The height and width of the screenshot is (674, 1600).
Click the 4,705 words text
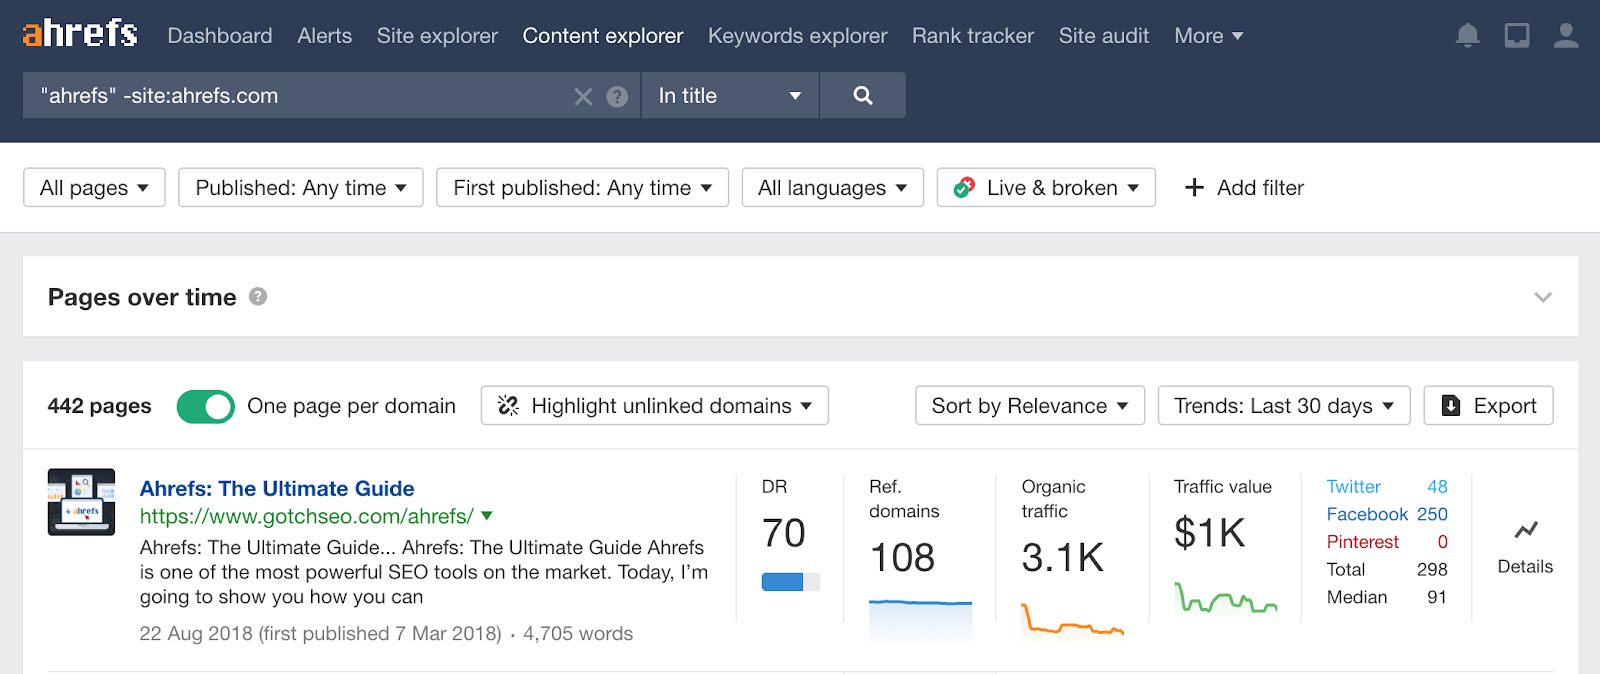click(578, 634)
